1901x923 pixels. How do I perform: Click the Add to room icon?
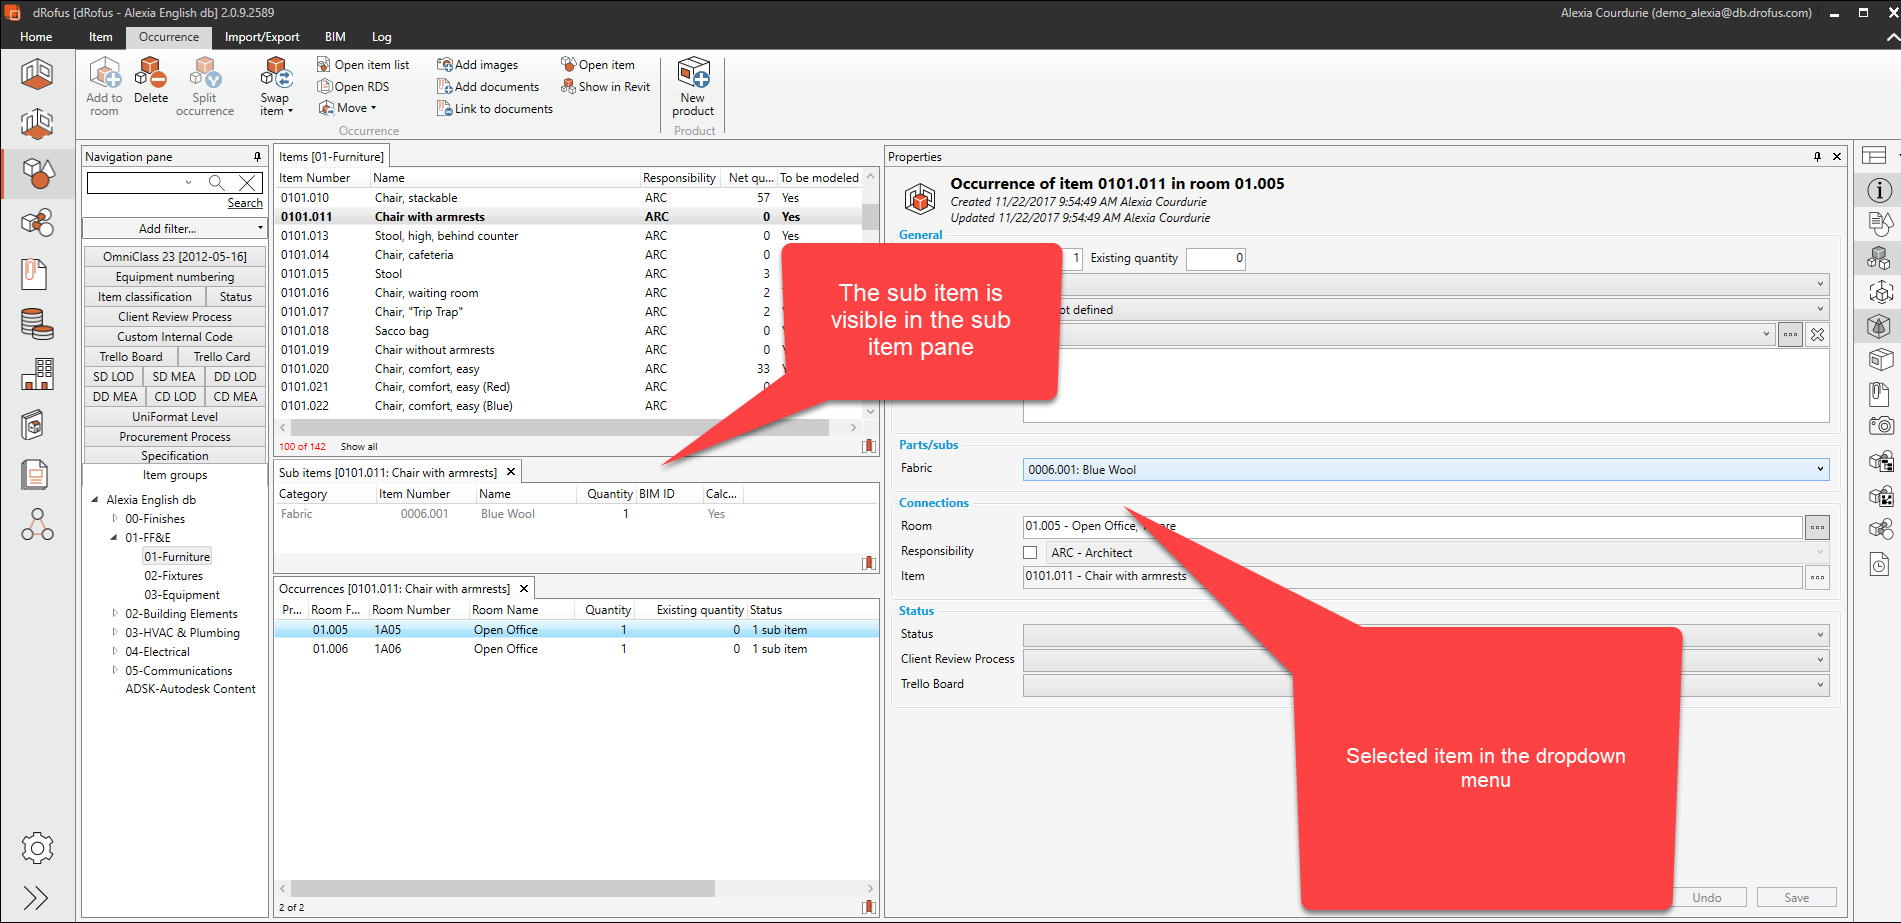(x=104, y=75)
